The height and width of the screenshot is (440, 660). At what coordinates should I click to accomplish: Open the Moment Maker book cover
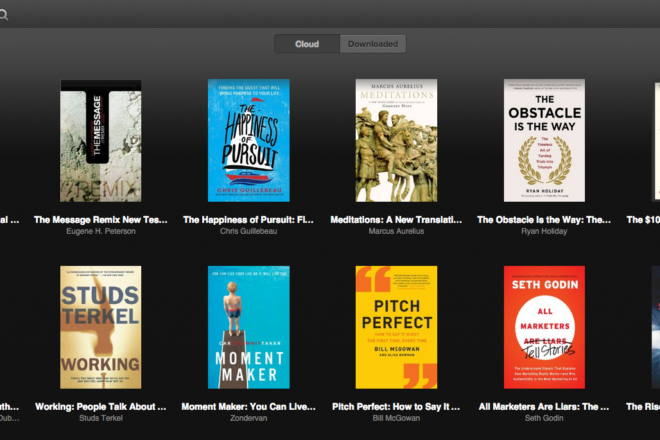pos(249,327)
